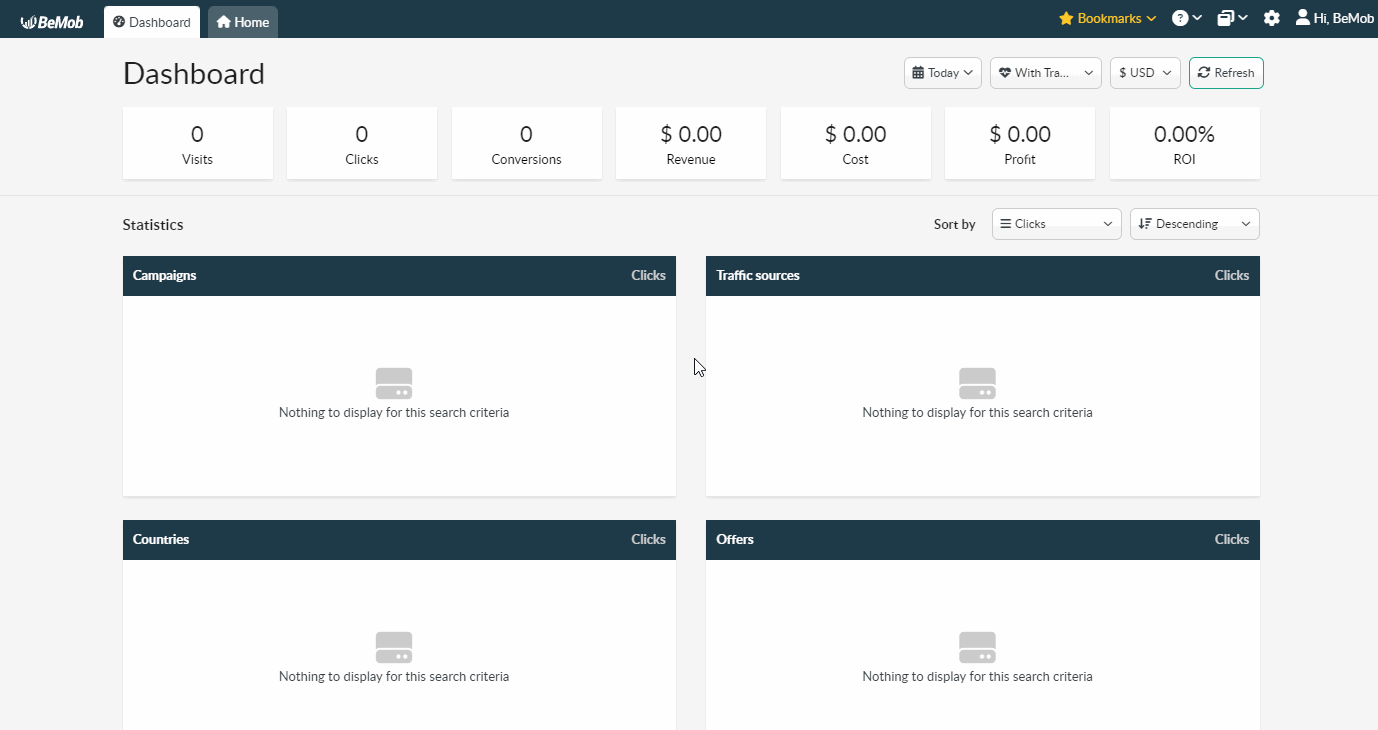
Task: Expand the Bookmarks menu
Action: [1108, 18]
